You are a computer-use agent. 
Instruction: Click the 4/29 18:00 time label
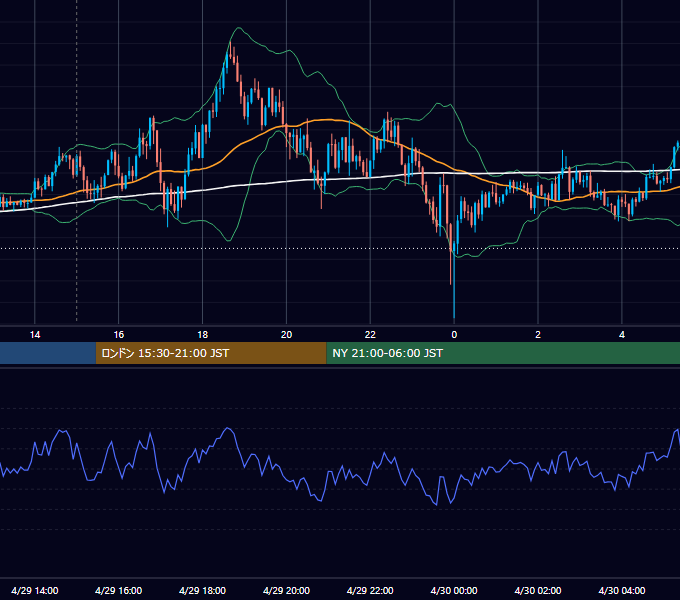click(203, 590)
